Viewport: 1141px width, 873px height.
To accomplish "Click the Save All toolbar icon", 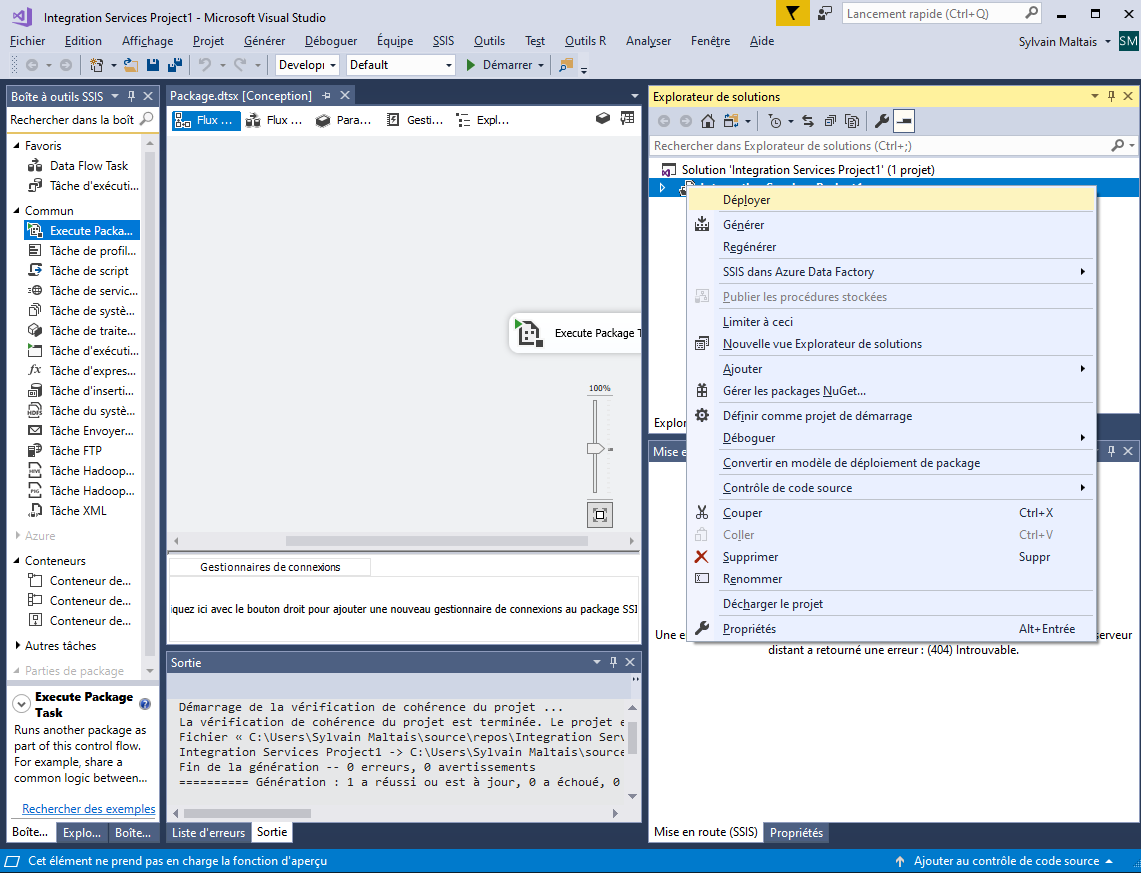I will [175, 65].
